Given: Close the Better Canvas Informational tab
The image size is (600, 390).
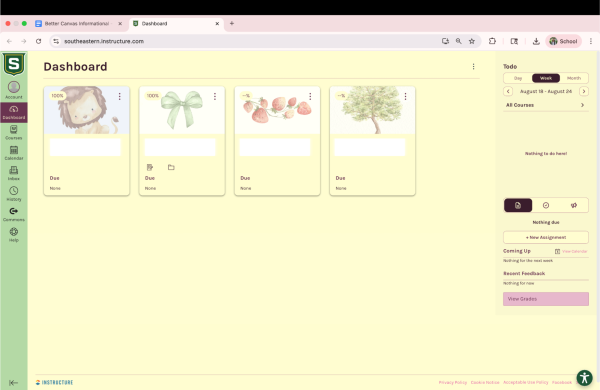Looking at the screenshot, I should pos(120,23).
